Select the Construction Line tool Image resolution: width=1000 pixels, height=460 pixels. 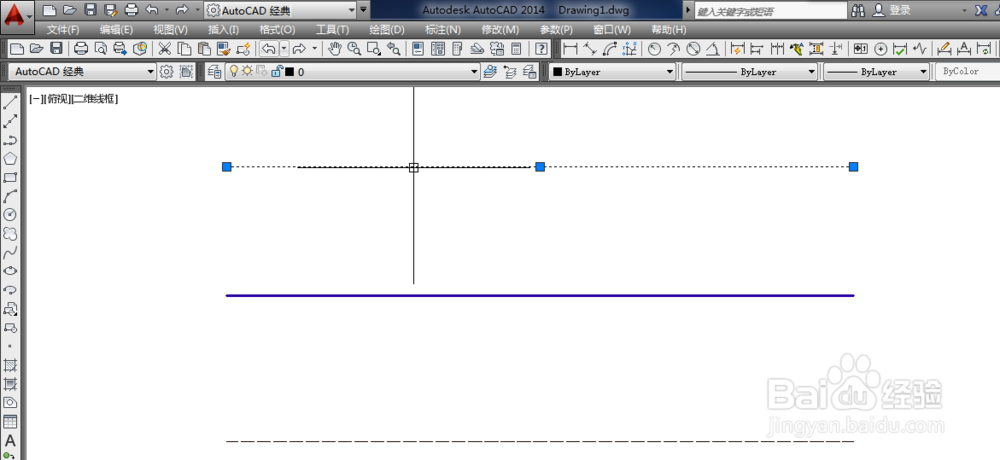click(x=10, y=121)
